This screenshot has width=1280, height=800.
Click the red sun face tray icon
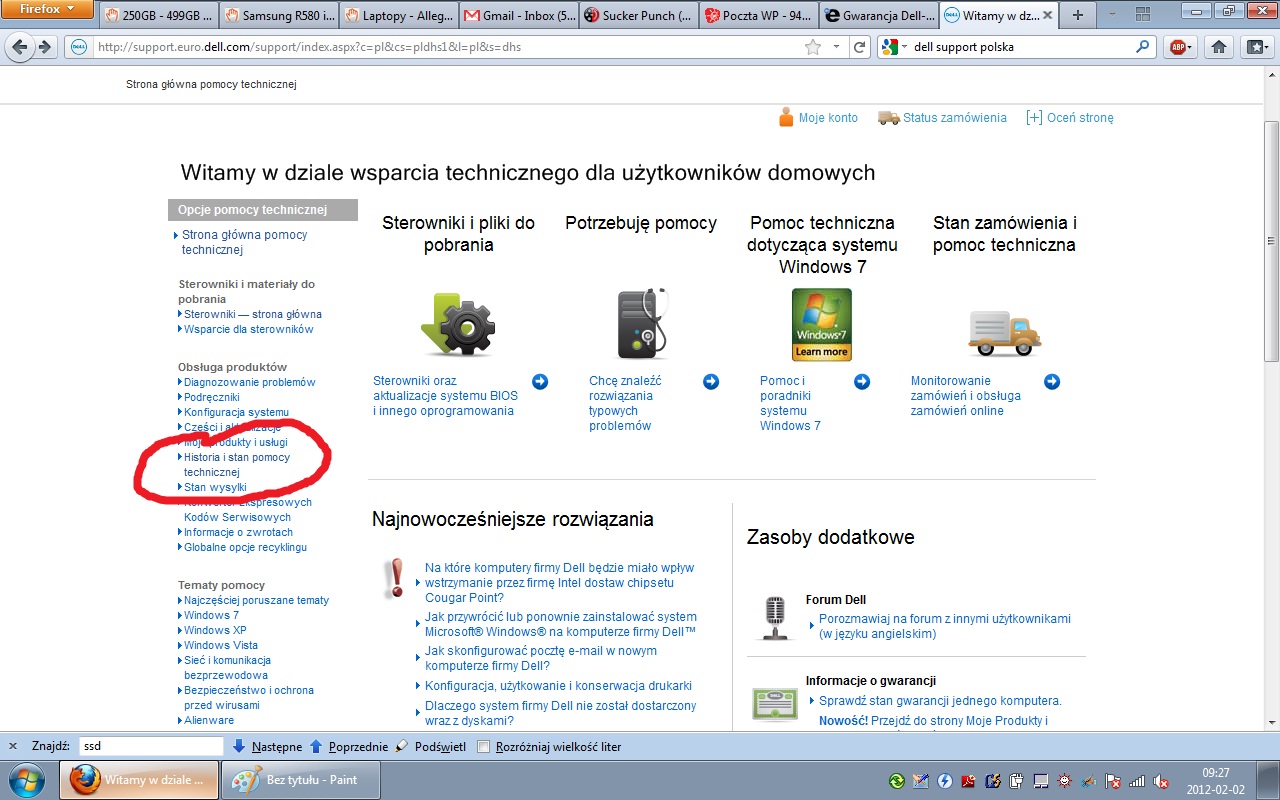(x=1064, y=781)
